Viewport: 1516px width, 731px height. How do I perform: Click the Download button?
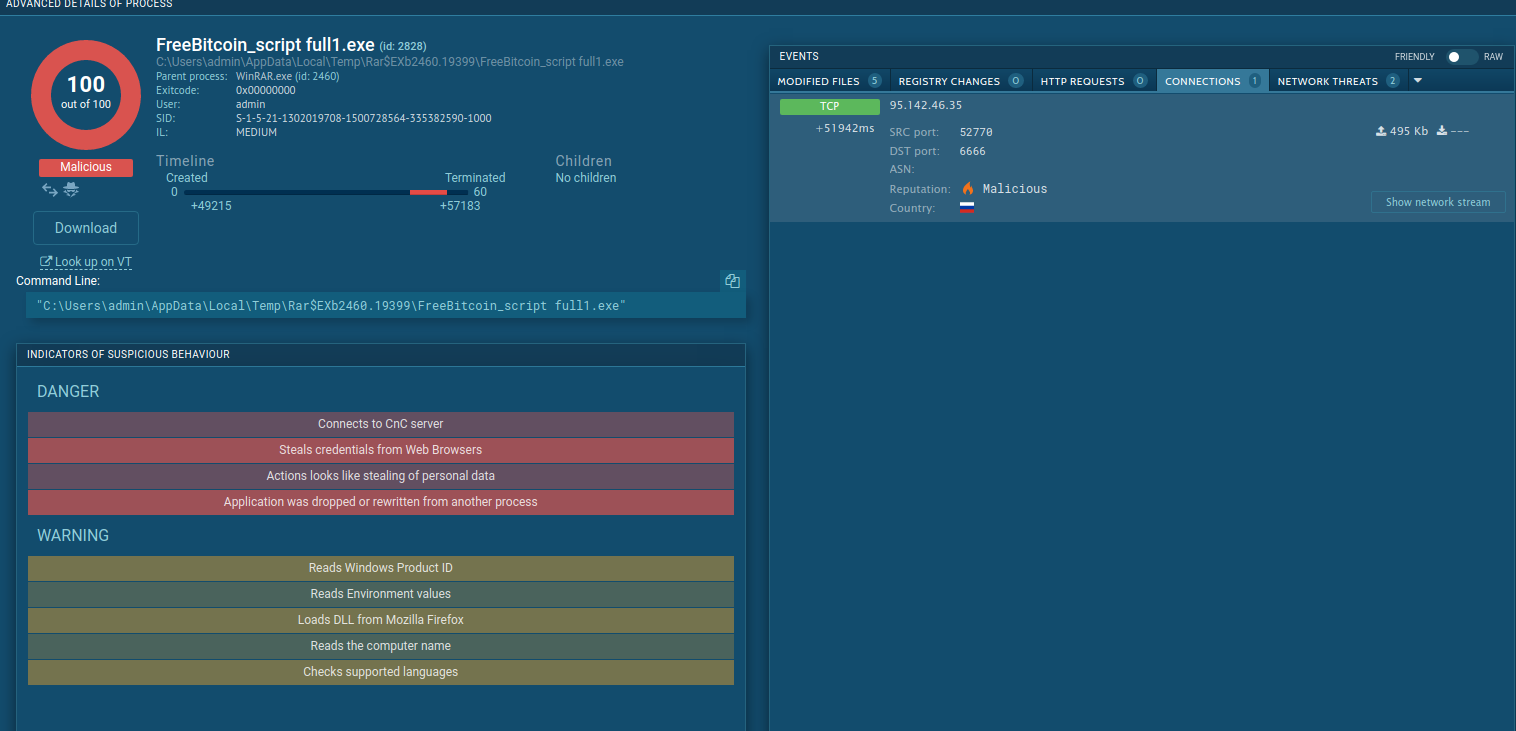pos(86,228)
